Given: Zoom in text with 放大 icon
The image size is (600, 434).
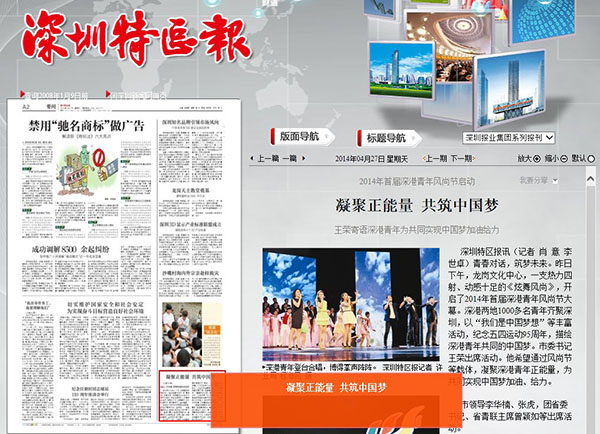Looking at the screenshot, I should pos(537,158).
